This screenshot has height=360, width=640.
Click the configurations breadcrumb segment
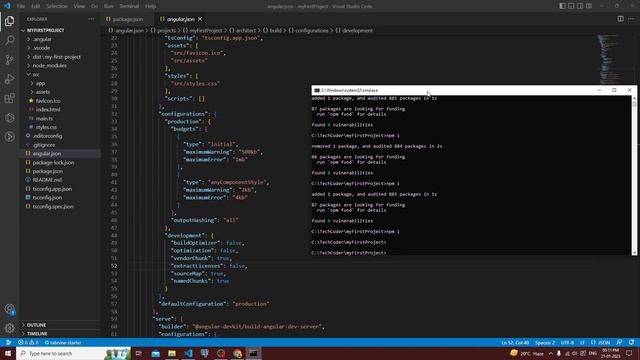point(311,30)
